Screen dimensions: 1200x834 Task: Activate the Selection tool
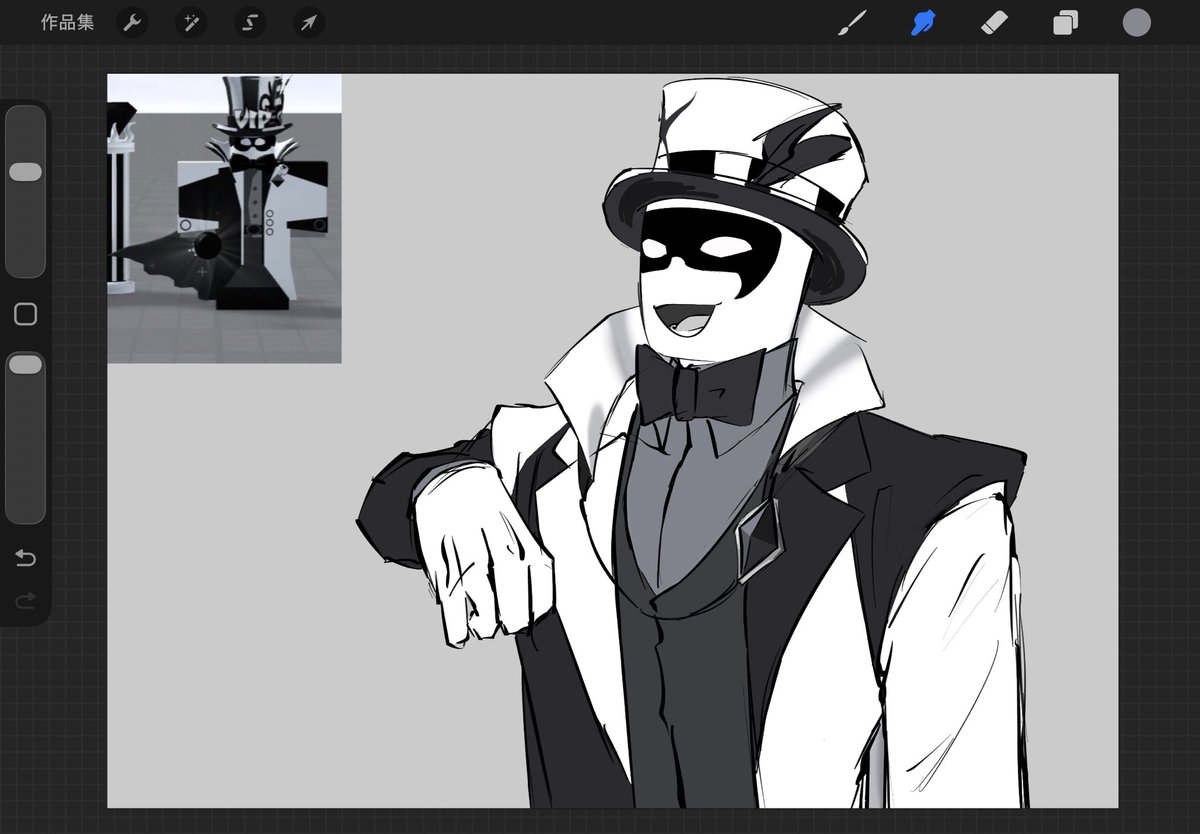250,23
